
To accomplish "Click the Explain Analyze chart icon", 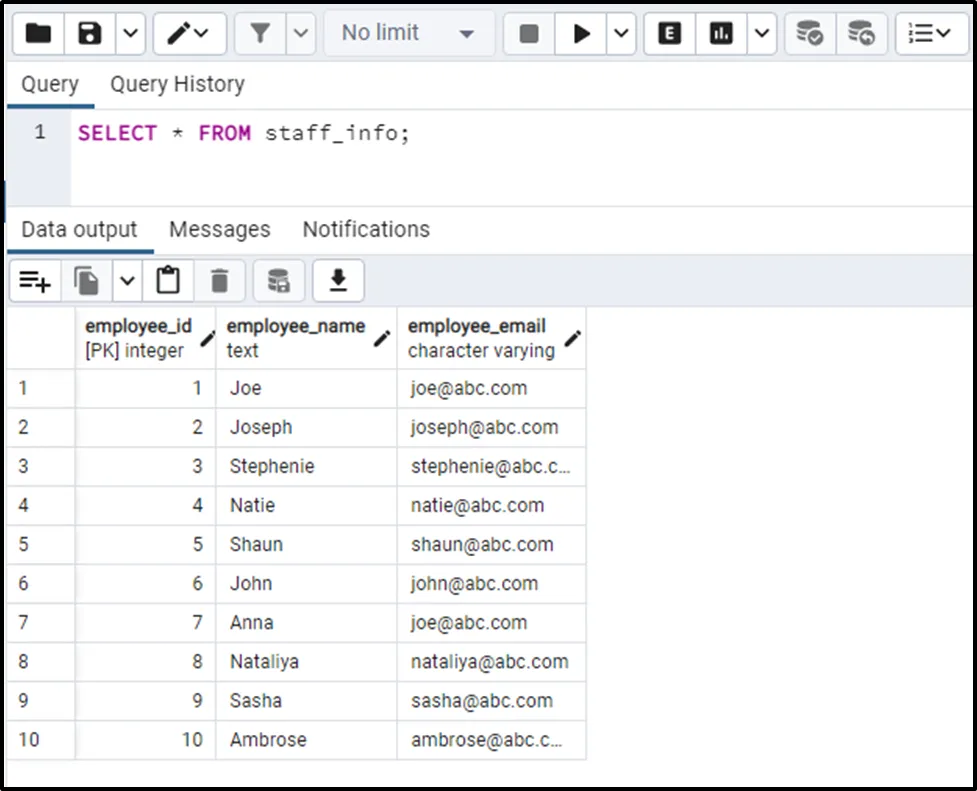I will pos(721,34).
